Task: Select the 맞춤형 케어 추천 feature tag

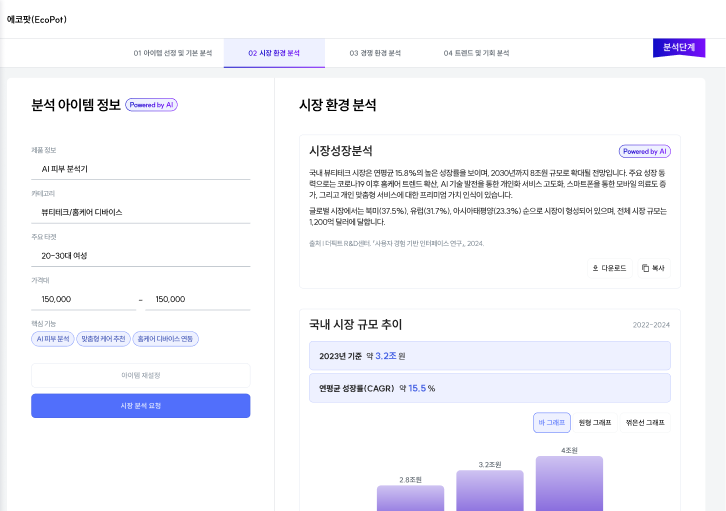Action: point(104,339)
